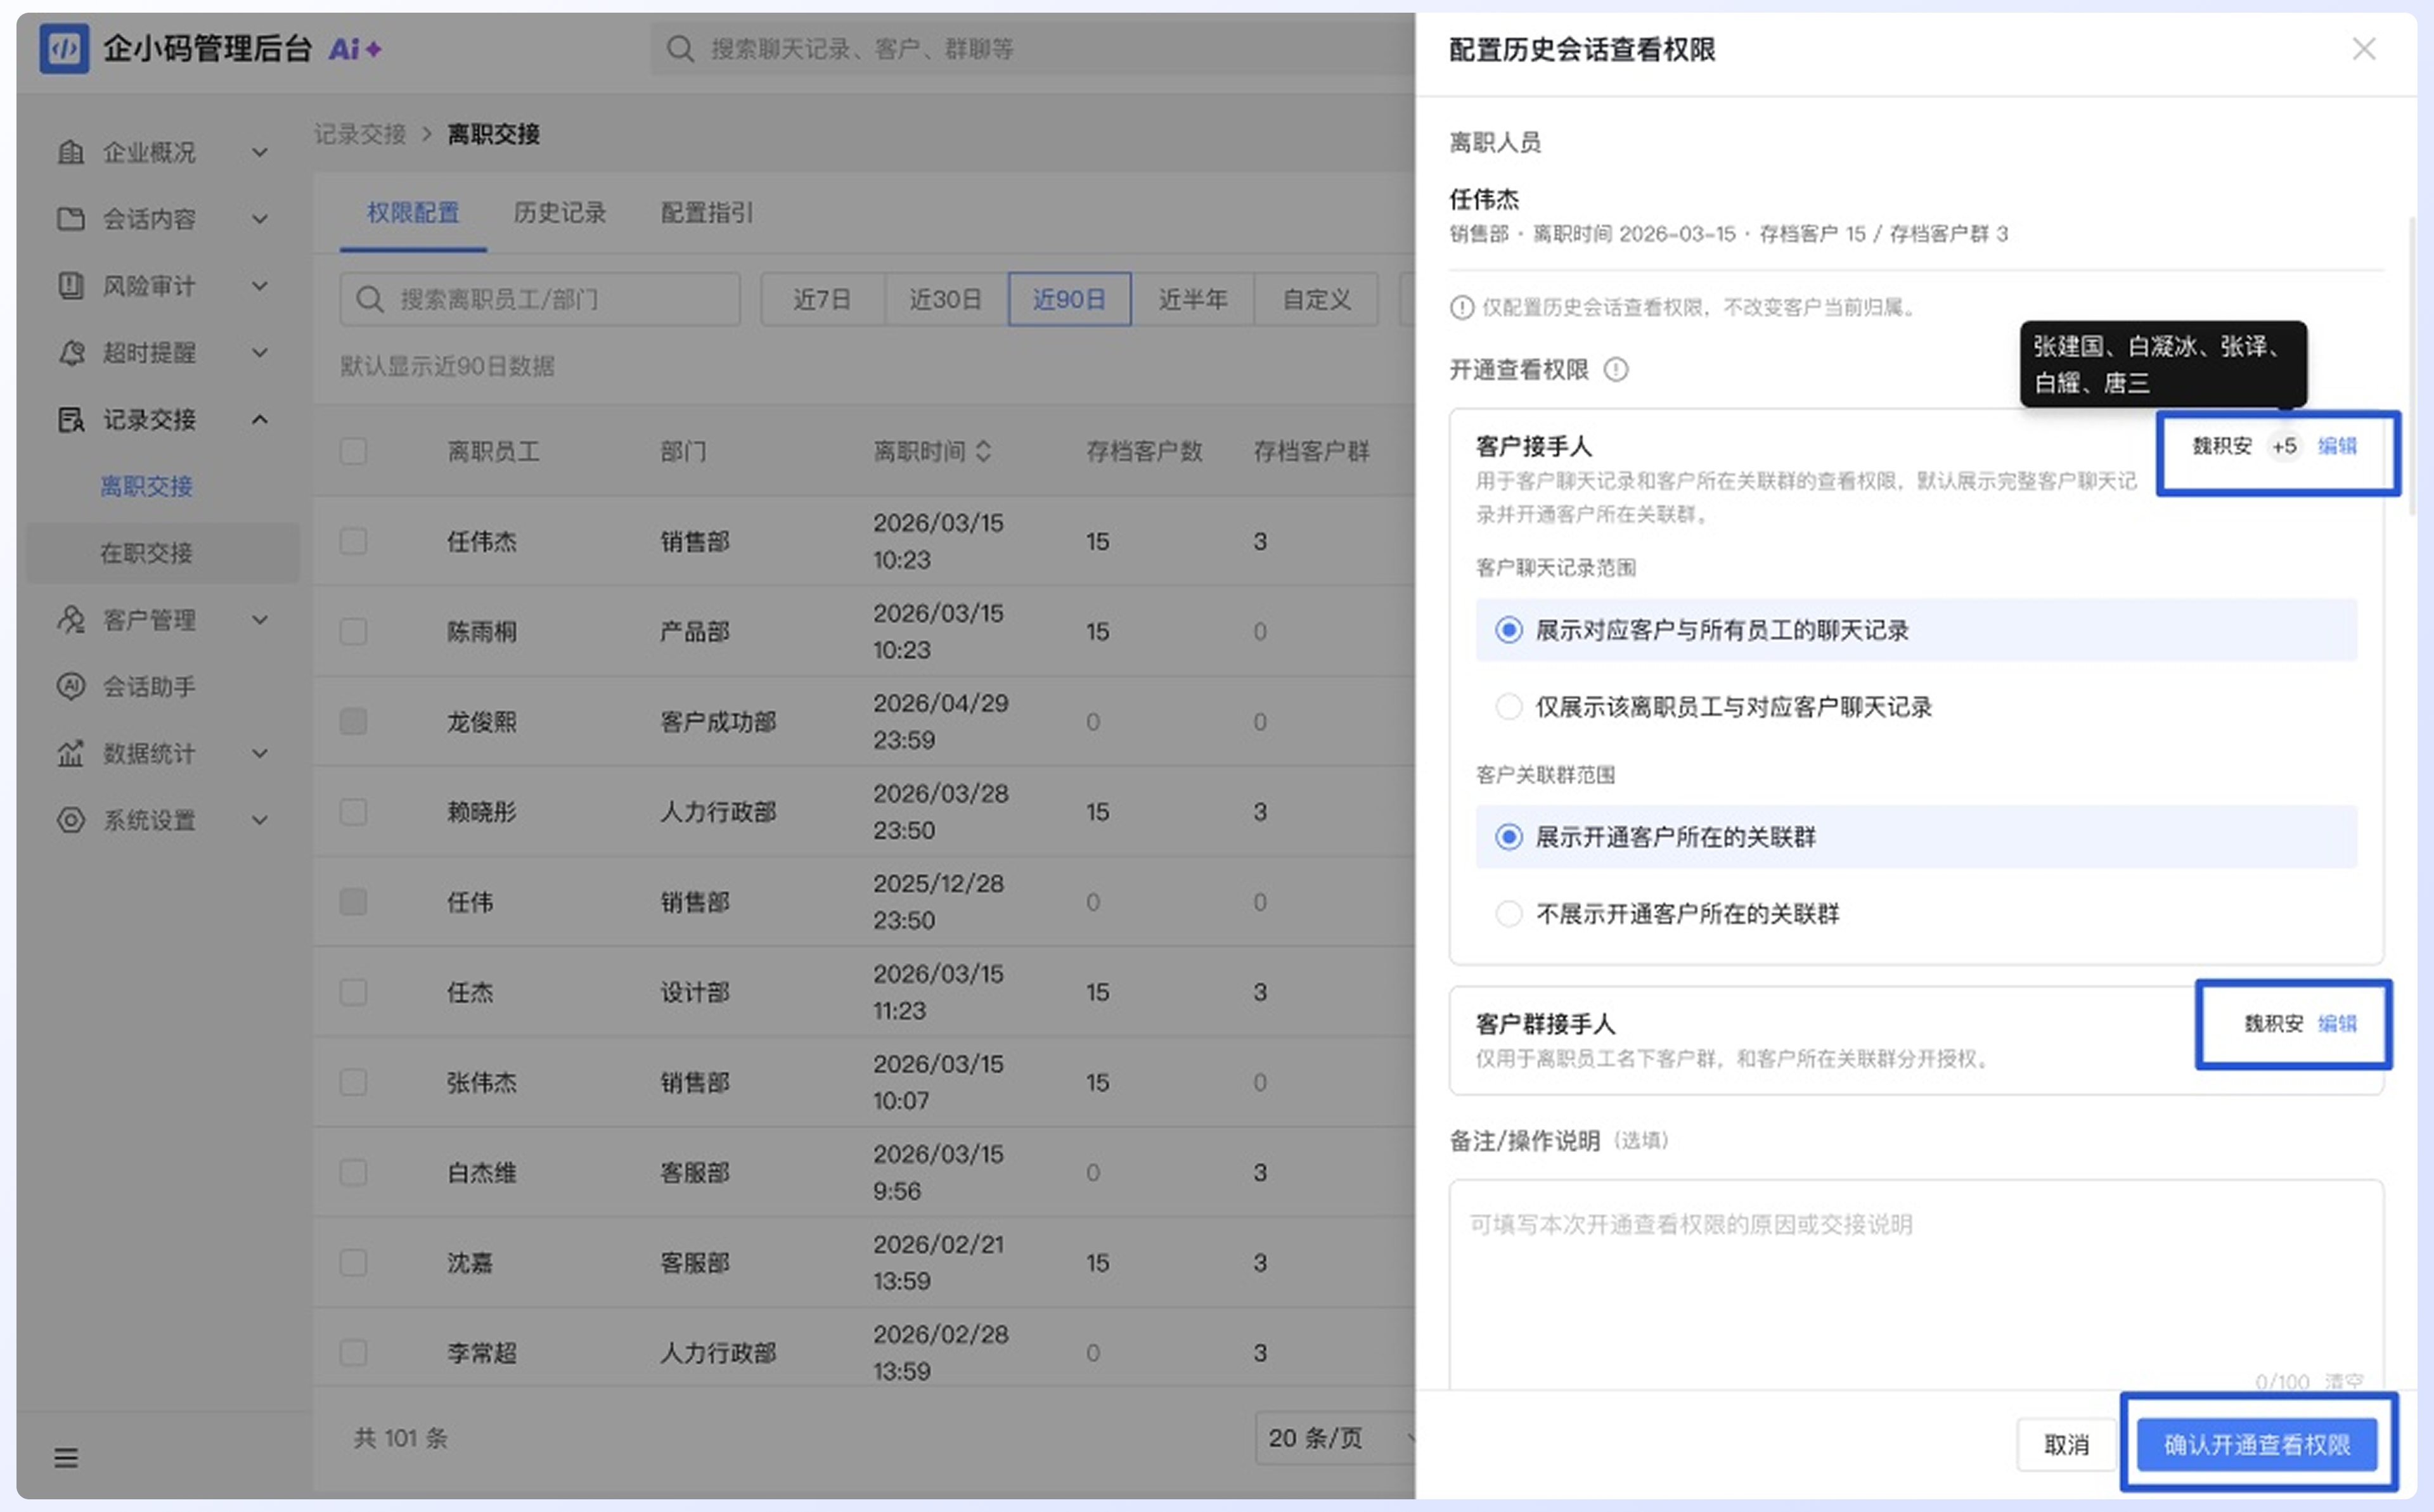The width and height of the screenshot is (2434, 1512).
Task: Select 近30日 time filter
Action: tap(946, 299)
